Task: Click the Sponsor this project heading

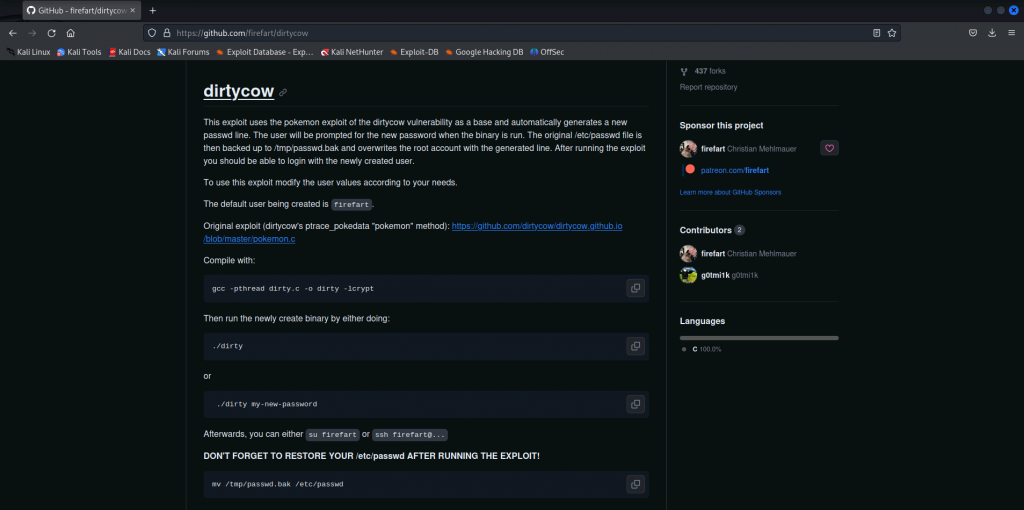Action: pyautogui.click(x=722, y=125)
